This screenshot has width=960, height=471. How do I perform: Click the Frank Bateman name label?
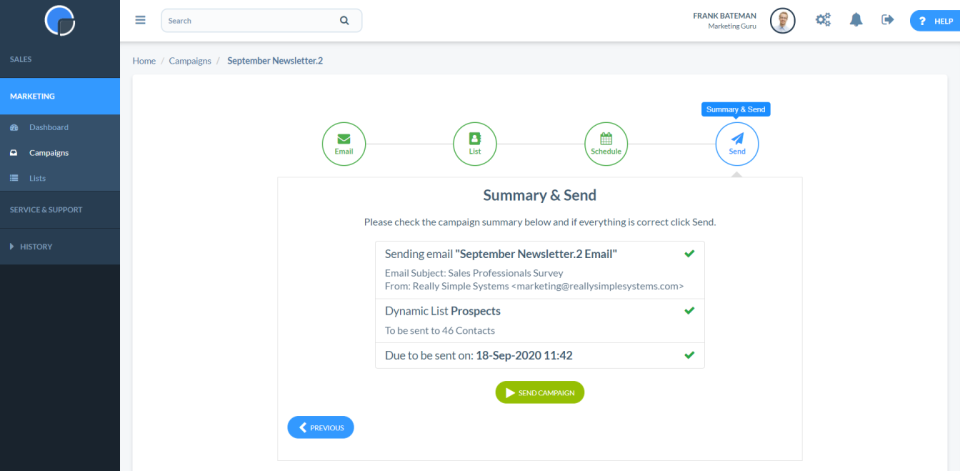727,15
